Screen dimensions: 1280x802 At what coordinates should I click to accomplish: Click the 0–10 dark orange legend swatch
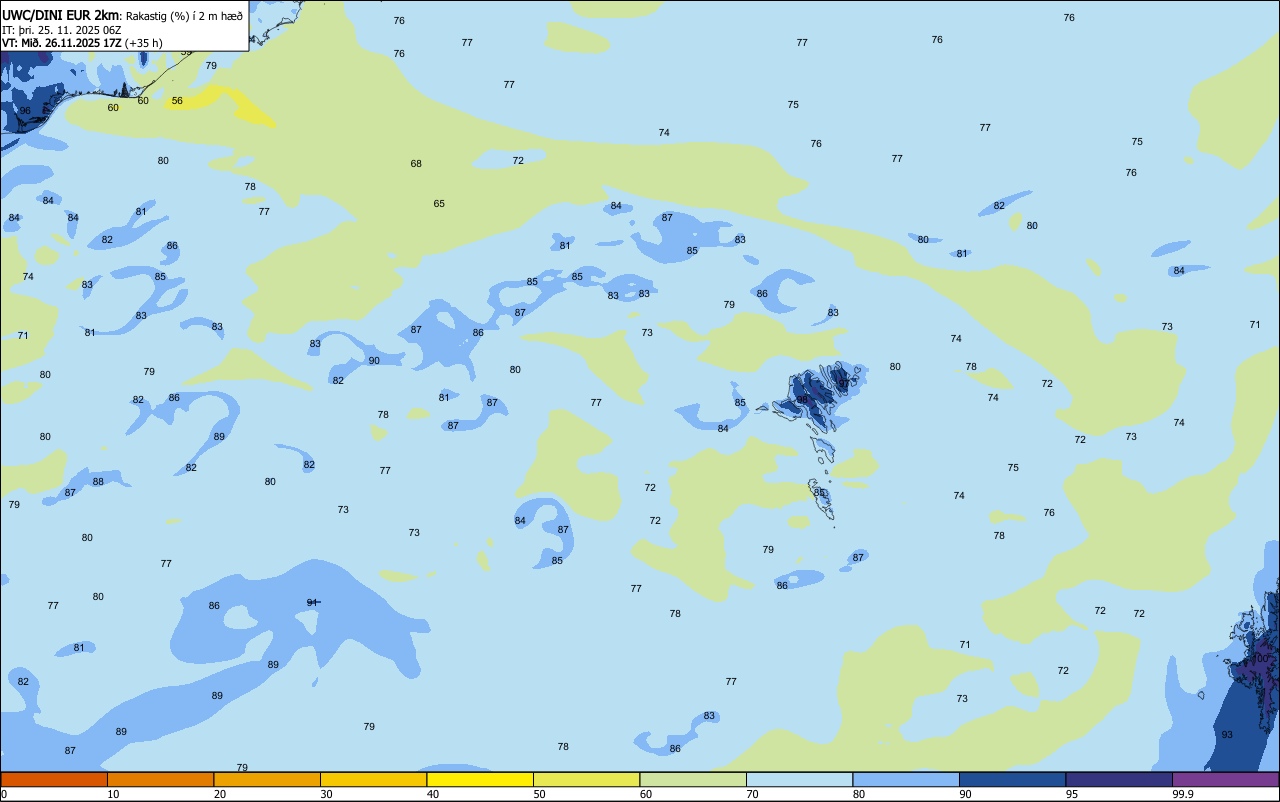click(x=54, y=779)
